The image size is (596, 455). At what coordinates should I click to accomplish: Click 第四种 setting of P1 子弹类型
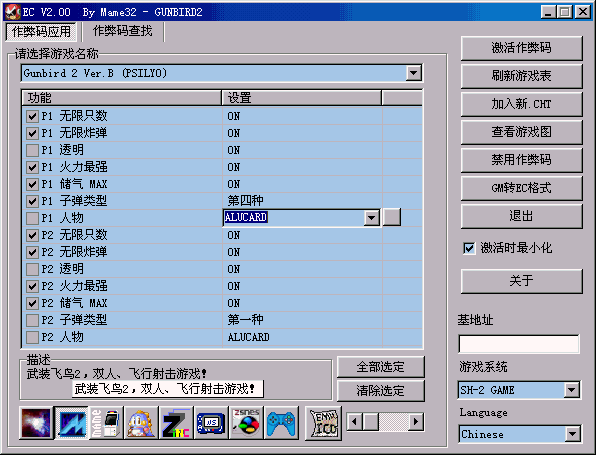(x=245, y=201)
